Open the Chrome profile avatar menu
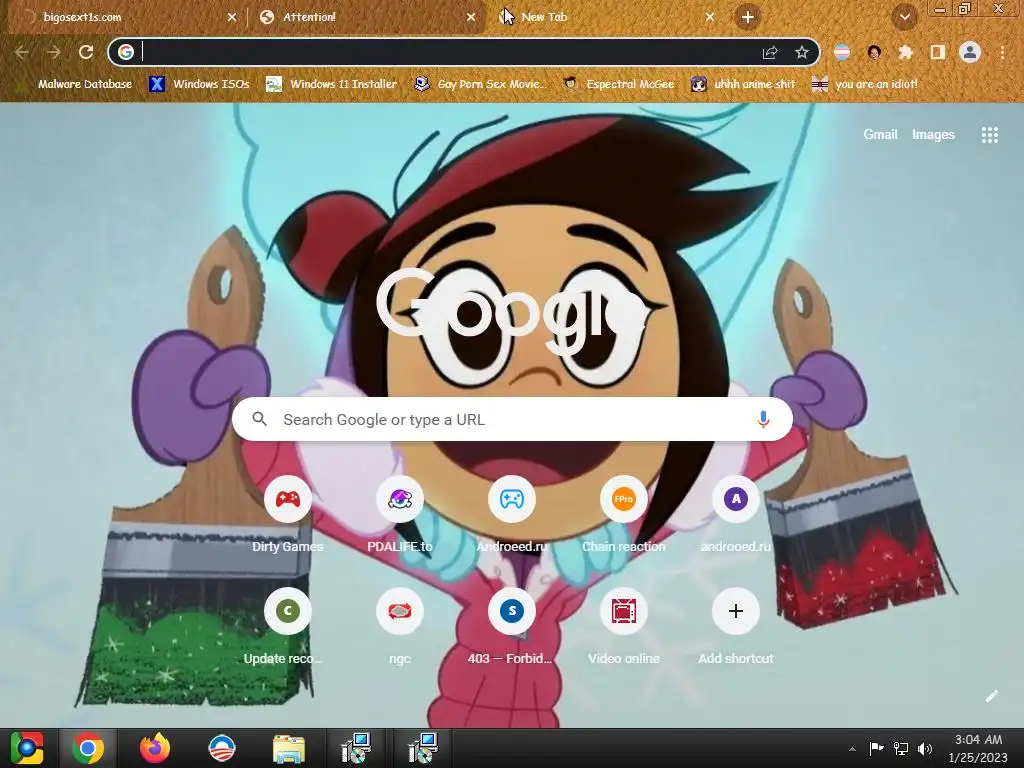This screenshot has width=1024, height=768. coord(970,52)
